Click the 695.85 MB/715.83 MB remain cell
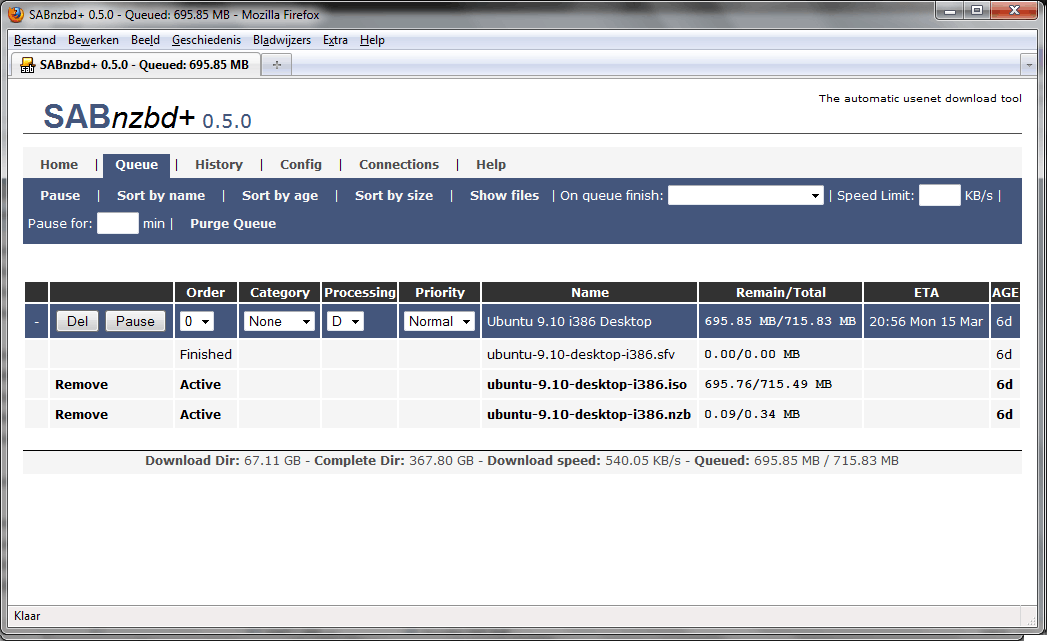Viewport: 1047px width, 641px height. tap(780, 321)
